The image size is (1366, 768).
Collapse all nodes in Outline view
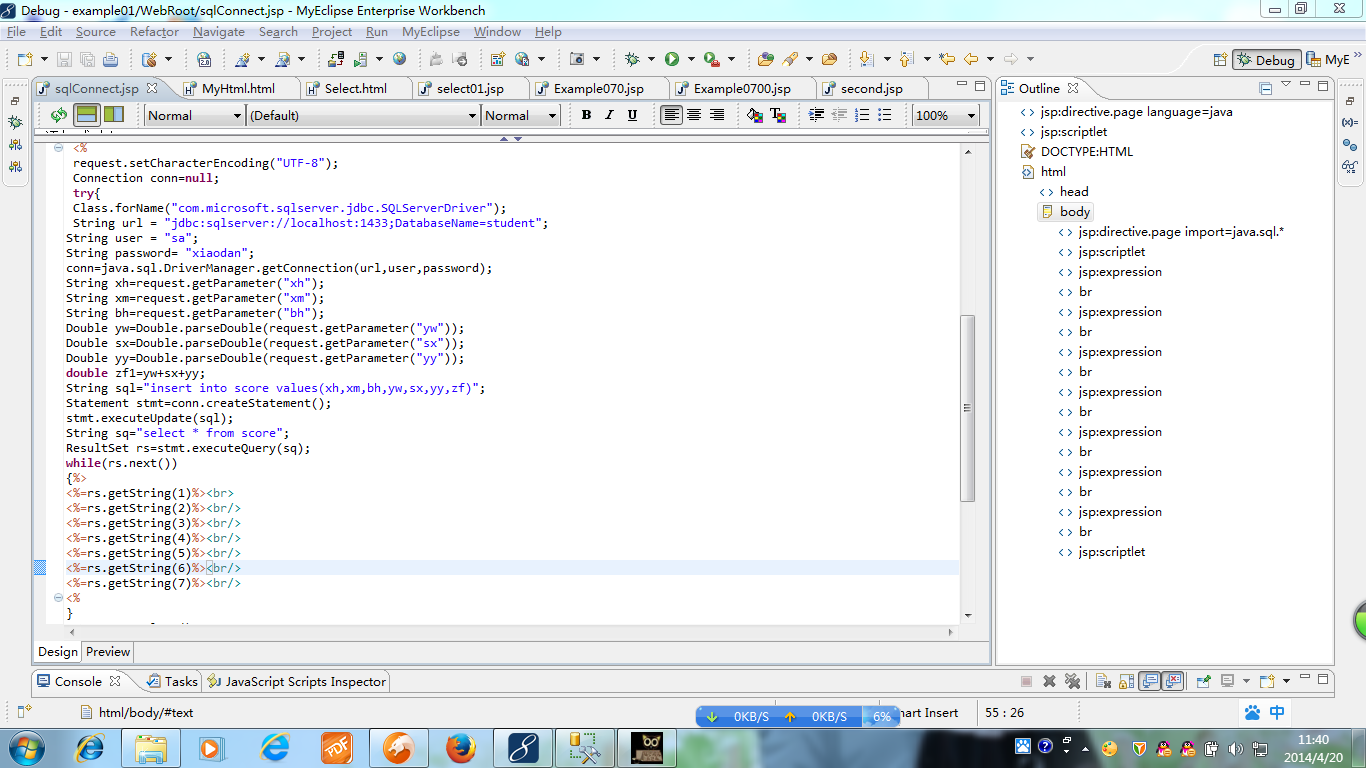click(1265, 89)
